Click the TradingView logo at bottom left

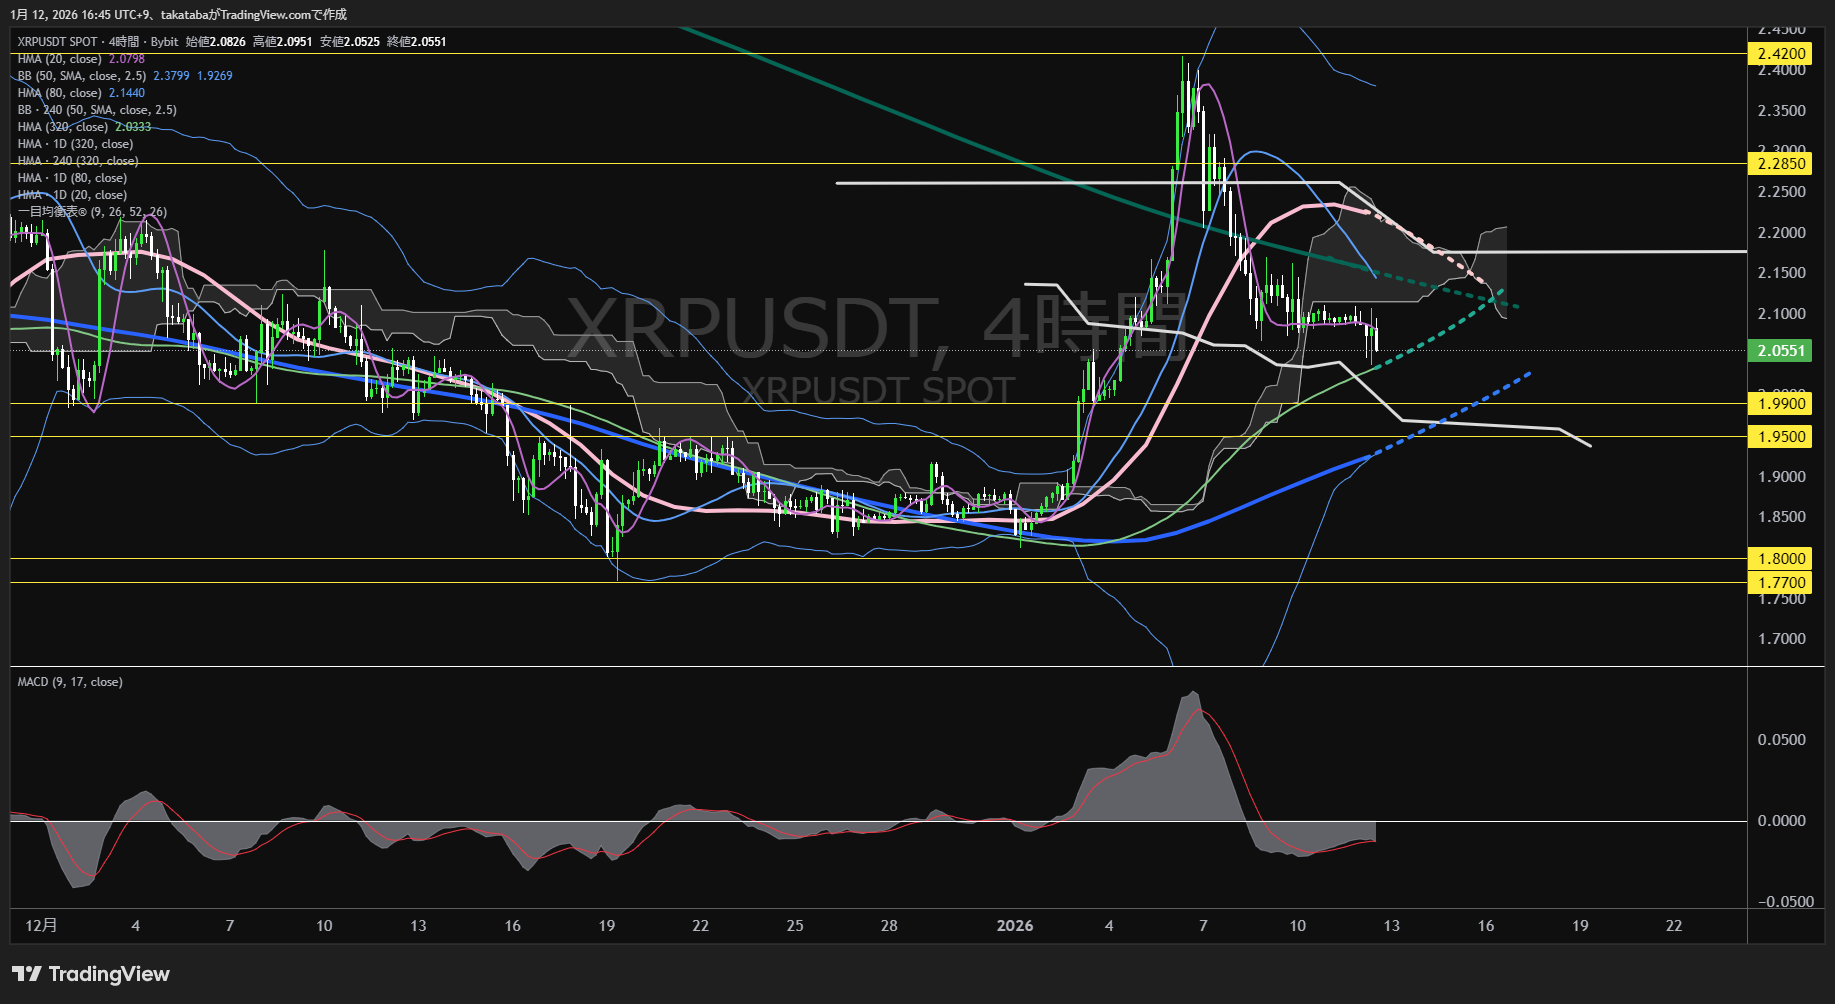coord(91,974)
